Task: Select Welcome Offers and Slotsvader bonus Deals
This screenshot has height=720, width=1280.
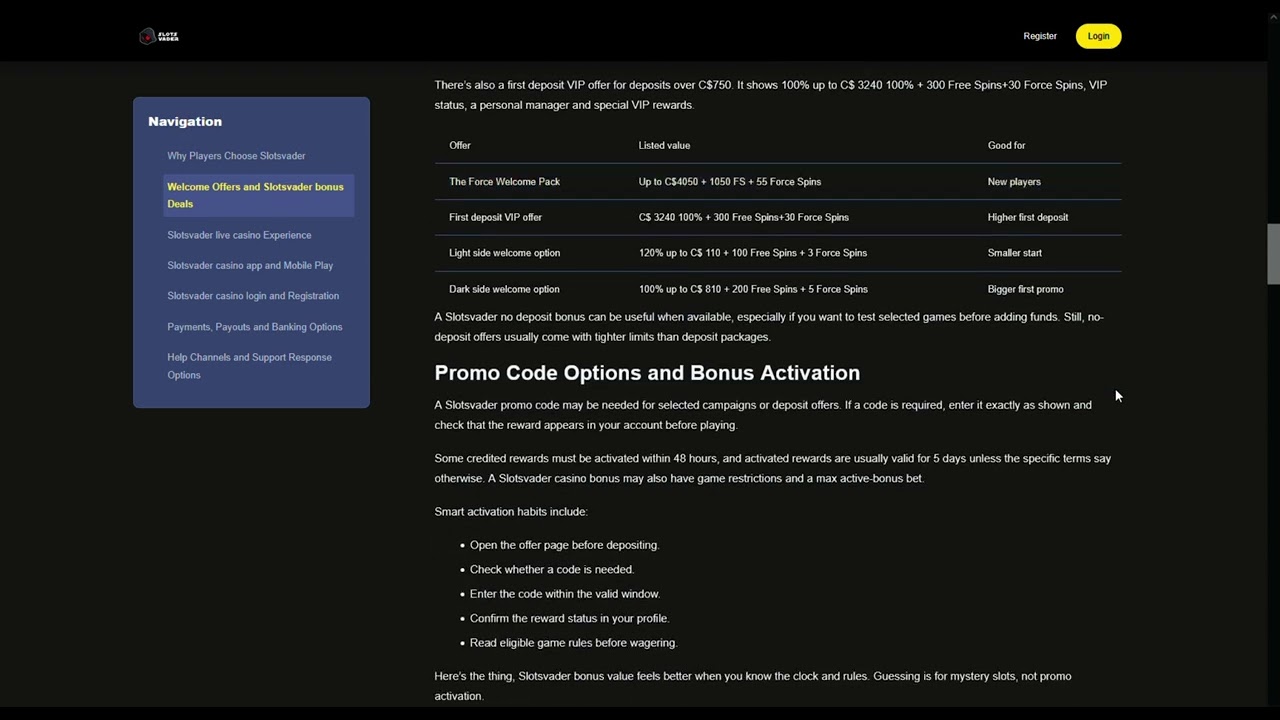Action: click(x=258, y=195)
